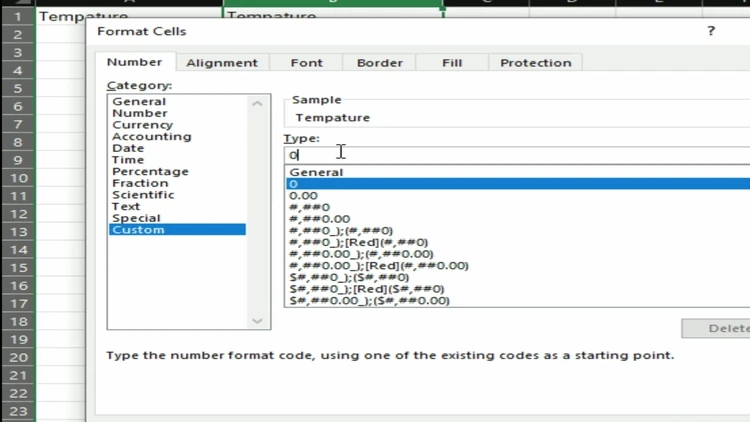Open the Font tab
The height and width of the screenshot is (422, 750).
coord(307,63)
